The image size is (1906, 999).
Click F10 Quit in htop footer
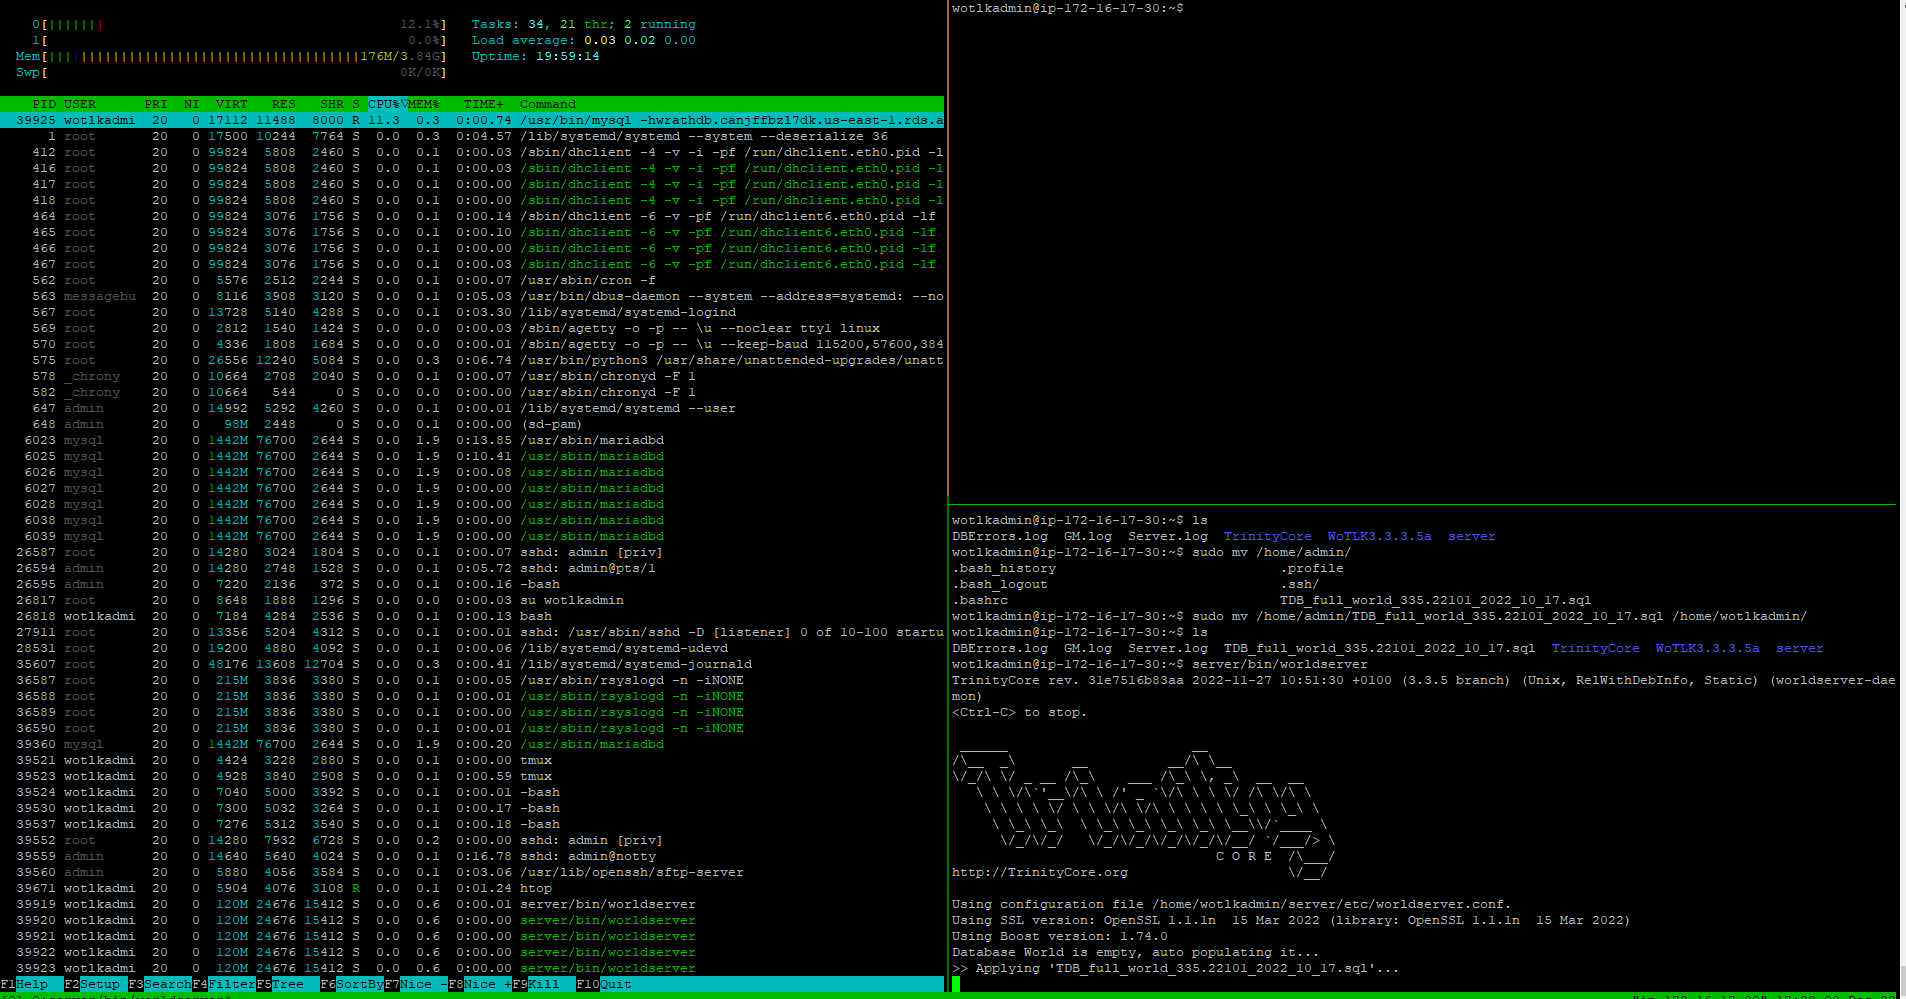coord(614,984)
